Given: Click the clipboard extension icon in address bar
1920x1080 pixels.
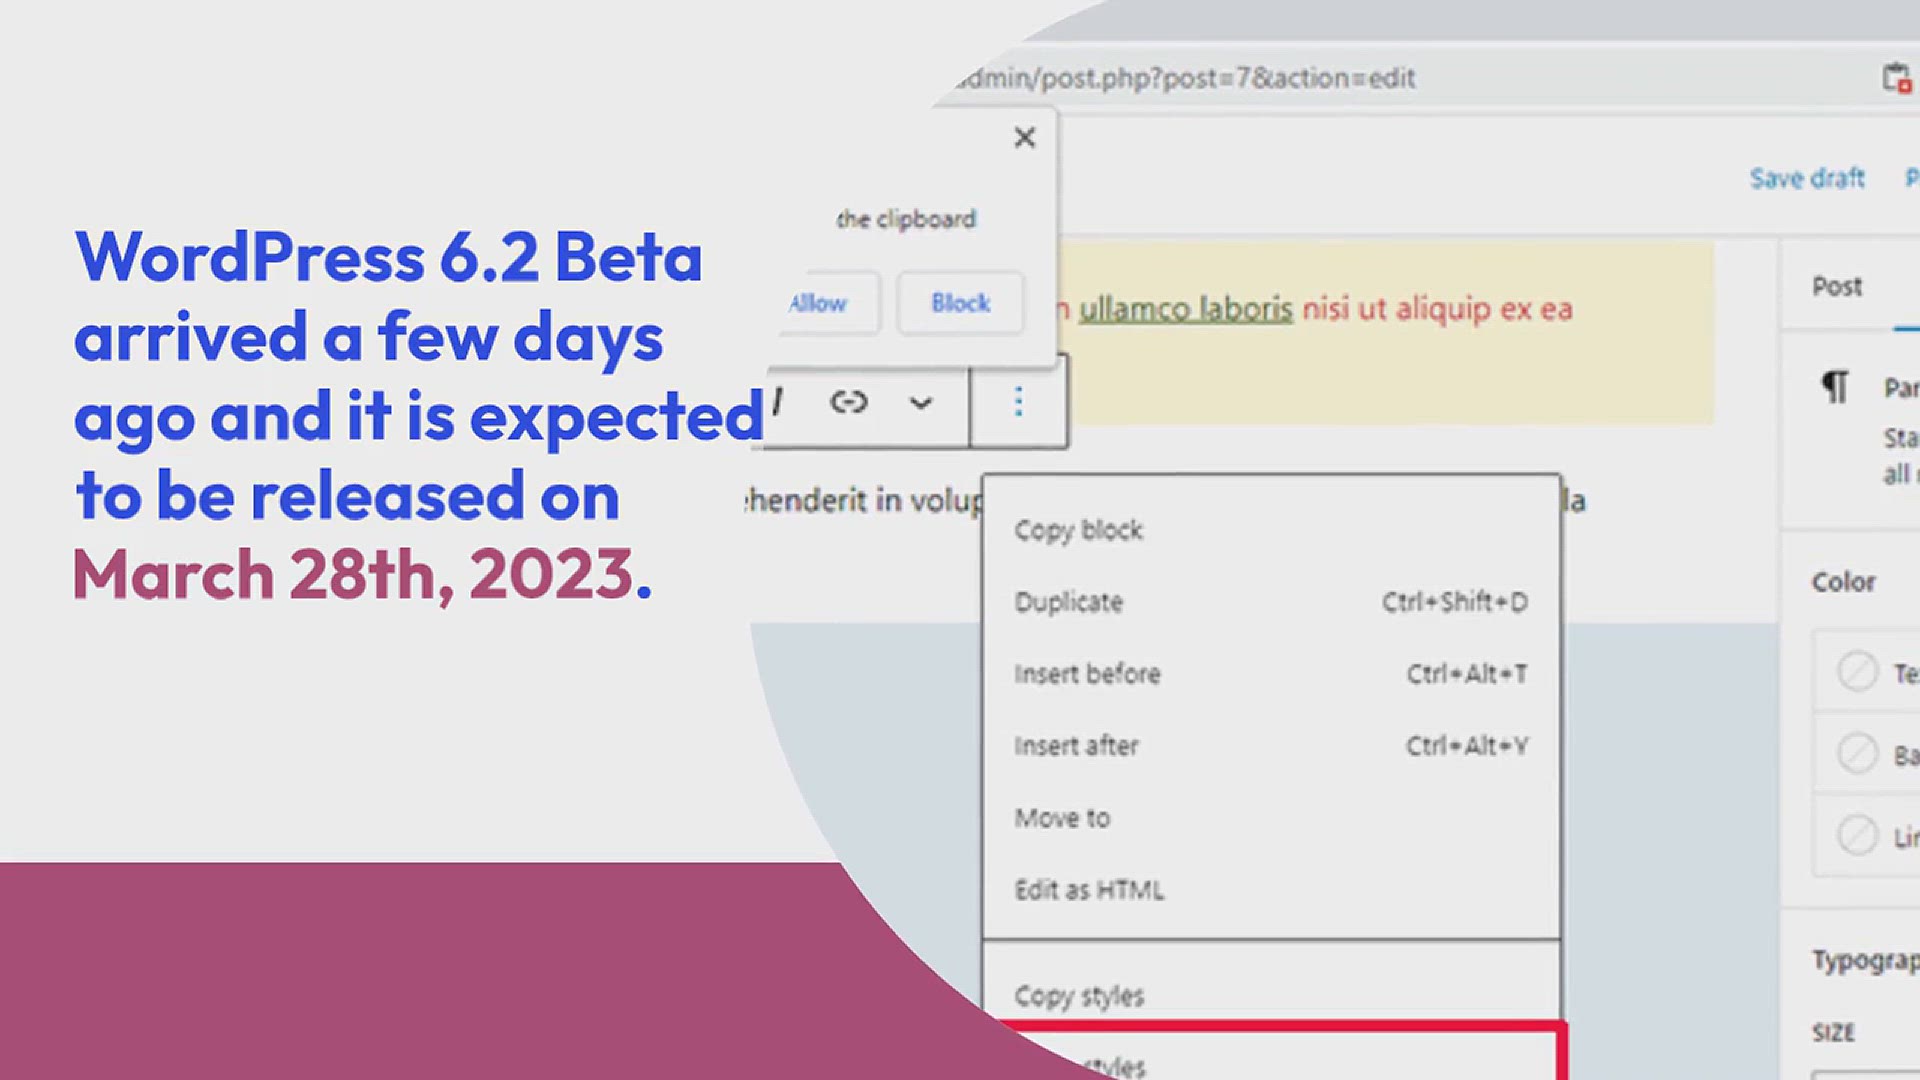Looking at the screenshot, I should point(1897,78).
